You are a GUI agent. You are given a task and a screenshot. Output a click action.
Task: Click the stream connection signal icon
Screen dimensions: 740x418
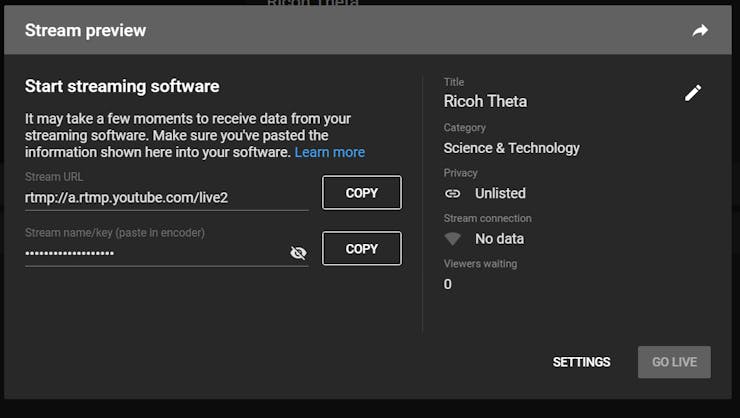click(x=453, y=239)
